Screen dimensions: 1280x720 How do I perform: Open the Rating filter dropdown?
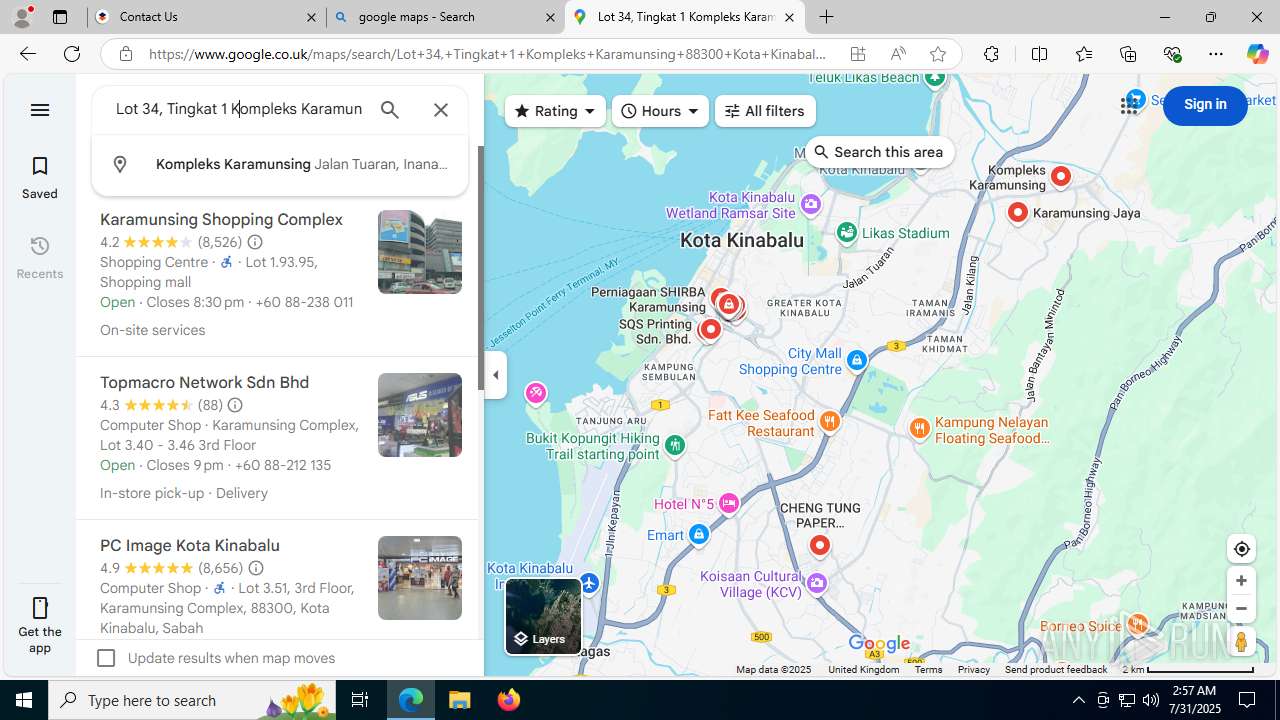[x=555, y=111]
